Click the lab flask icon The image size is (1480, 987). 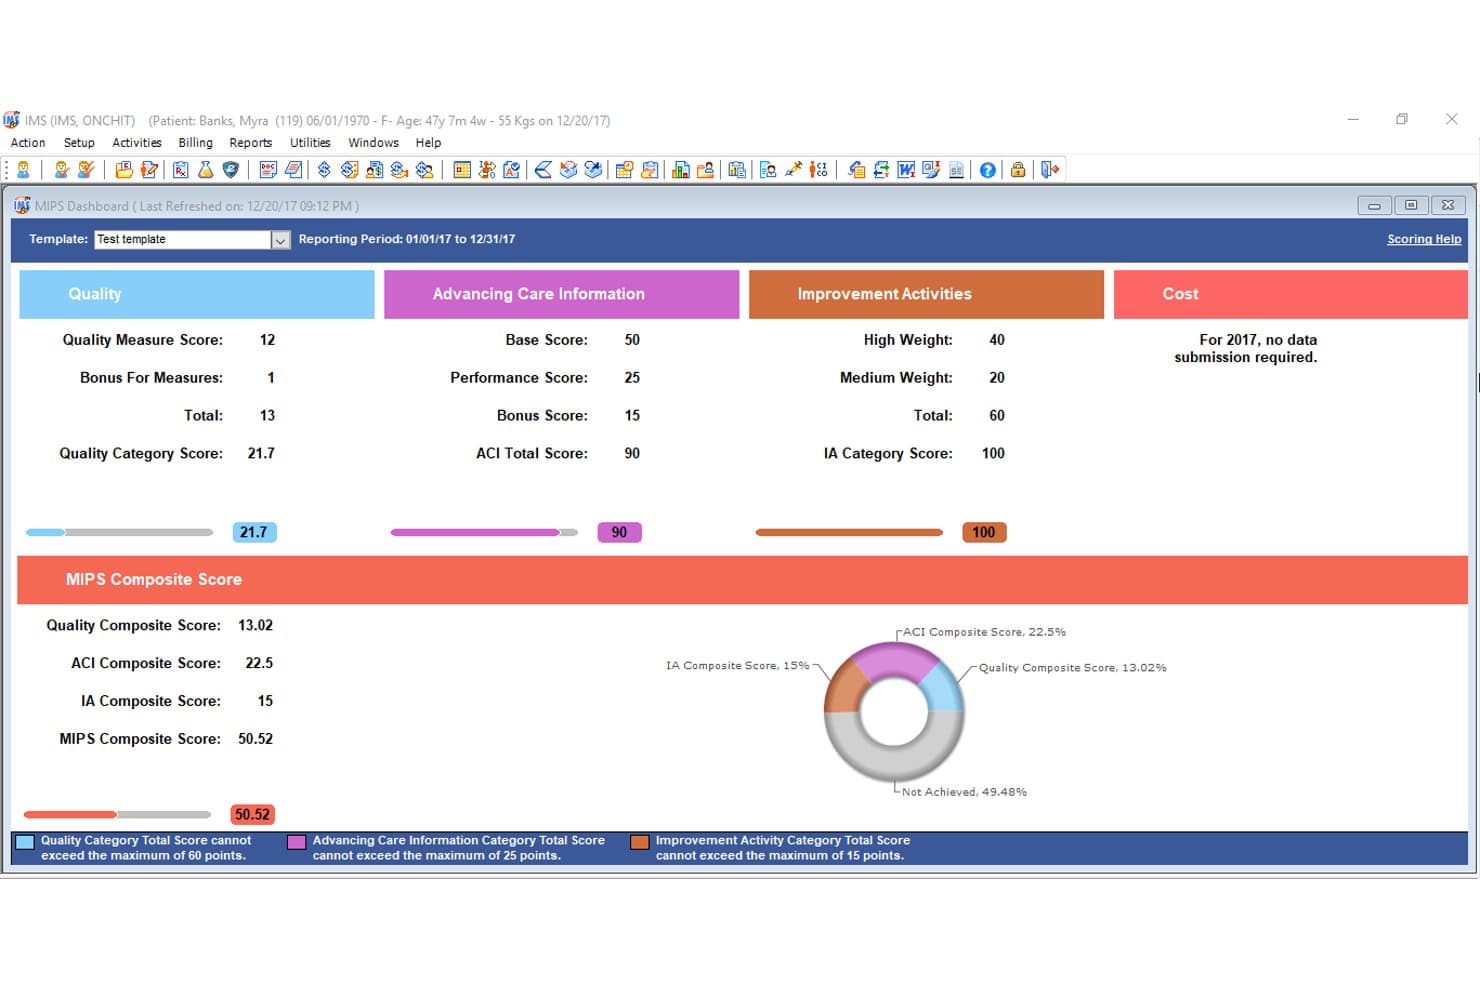[205, 170]
